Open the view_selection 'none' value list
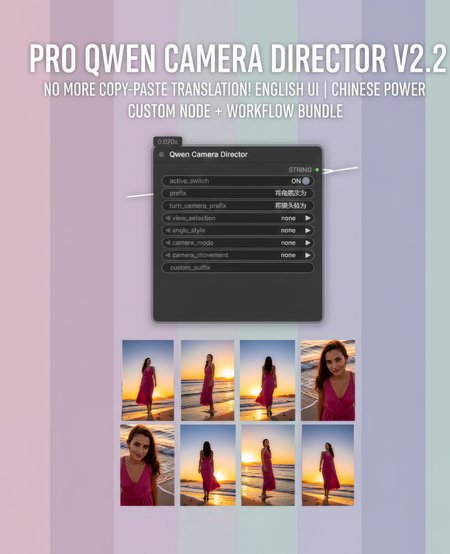Image resolution: width=450 pixels, height=554 pixels. [x=288, y=218]
